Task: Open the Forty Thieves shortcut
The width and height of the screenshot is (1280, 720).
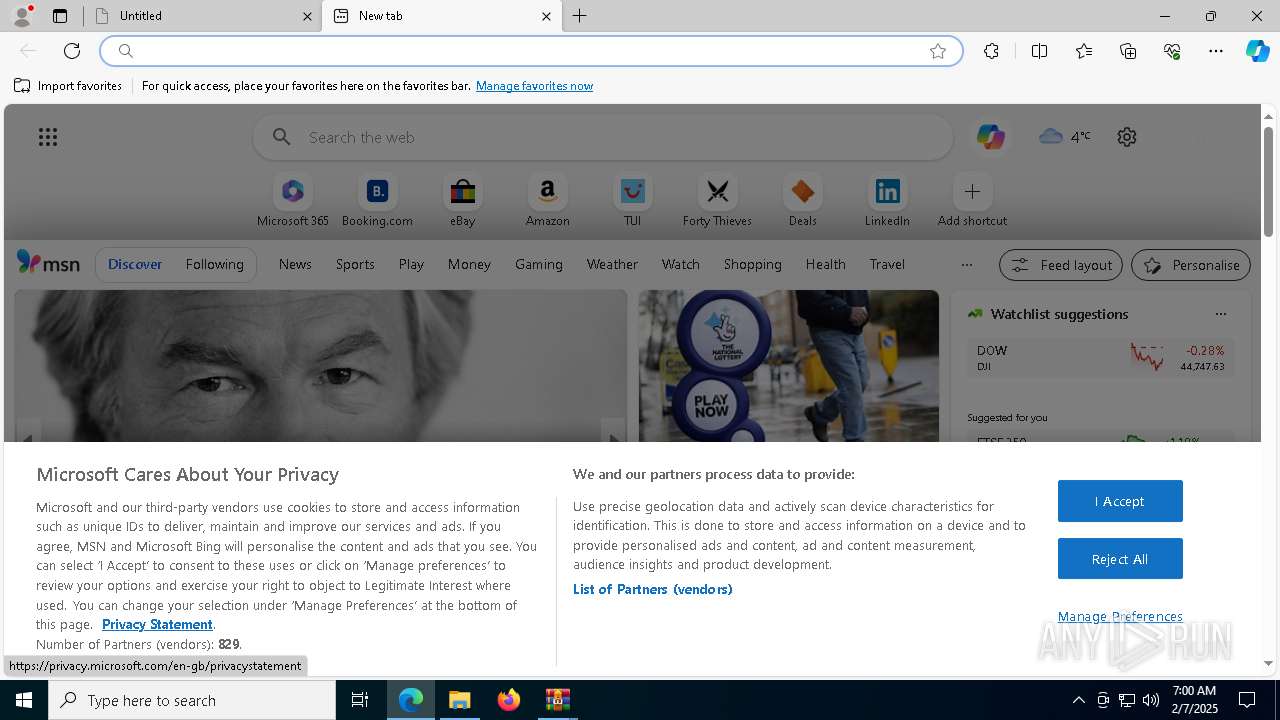Action: tap(717, 201)
